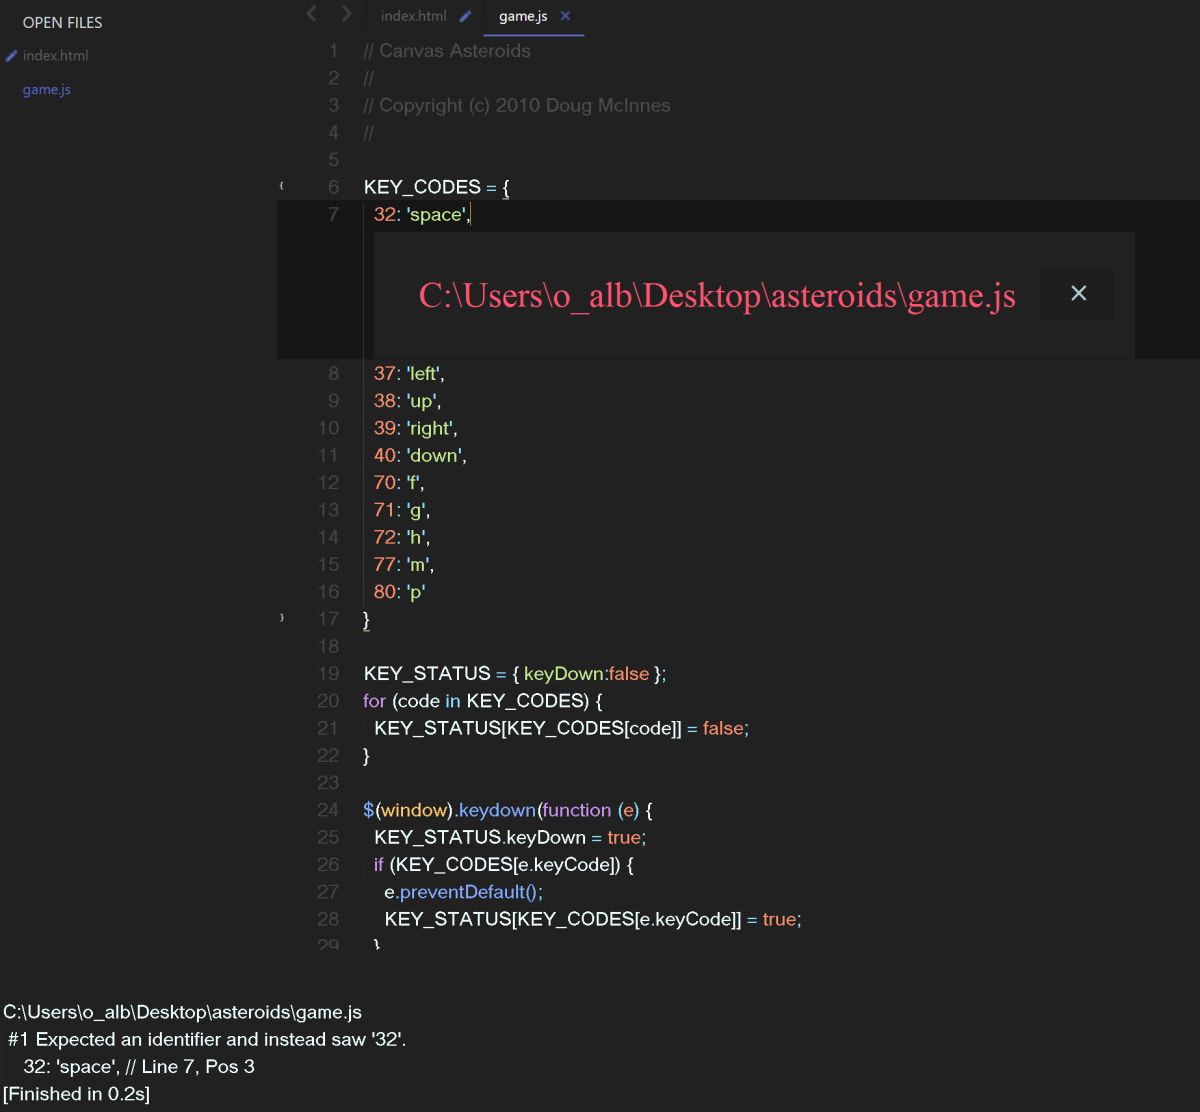The height and width of the screenshot is (1112, 1200).
Task: Close the game.js tab
Action: click(x=565, y=16)
